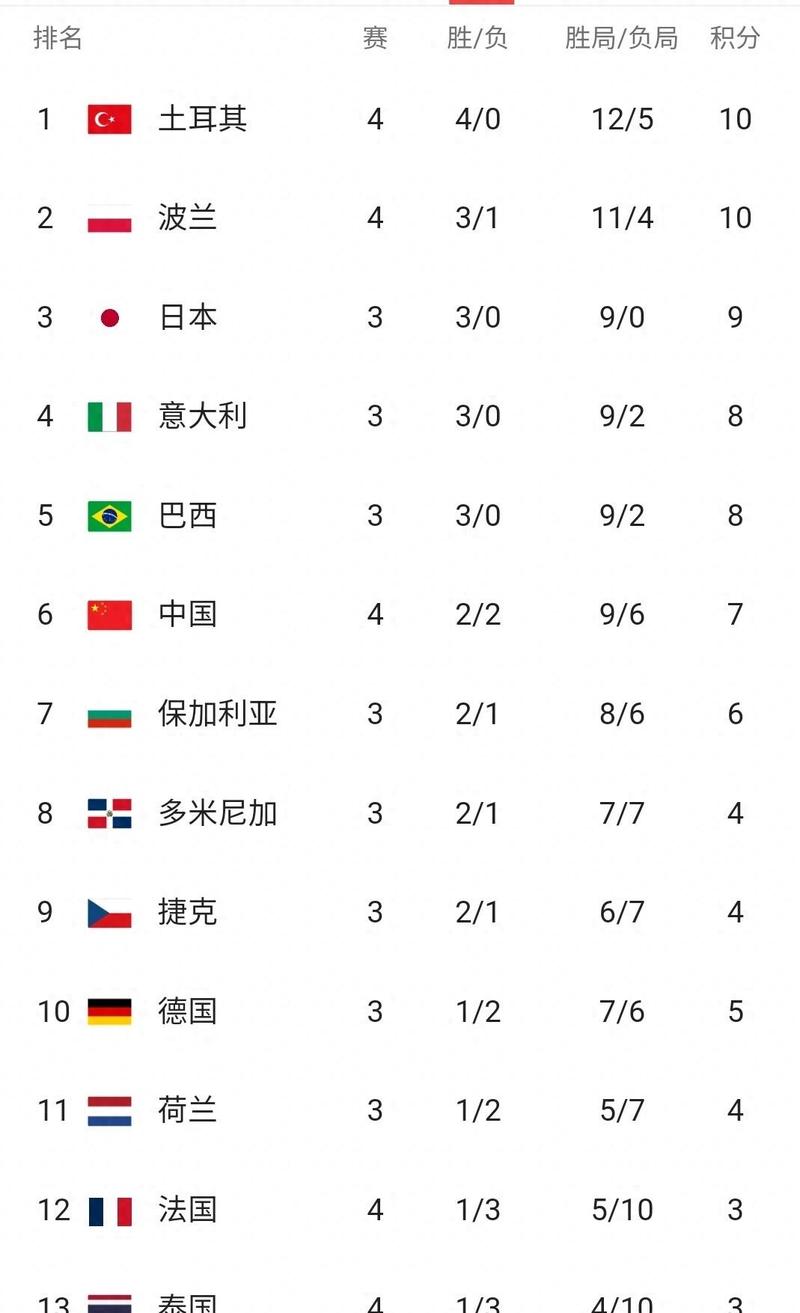
Task: Click the Dominican Republic flag icon
Action: click(x=109, y=813)
